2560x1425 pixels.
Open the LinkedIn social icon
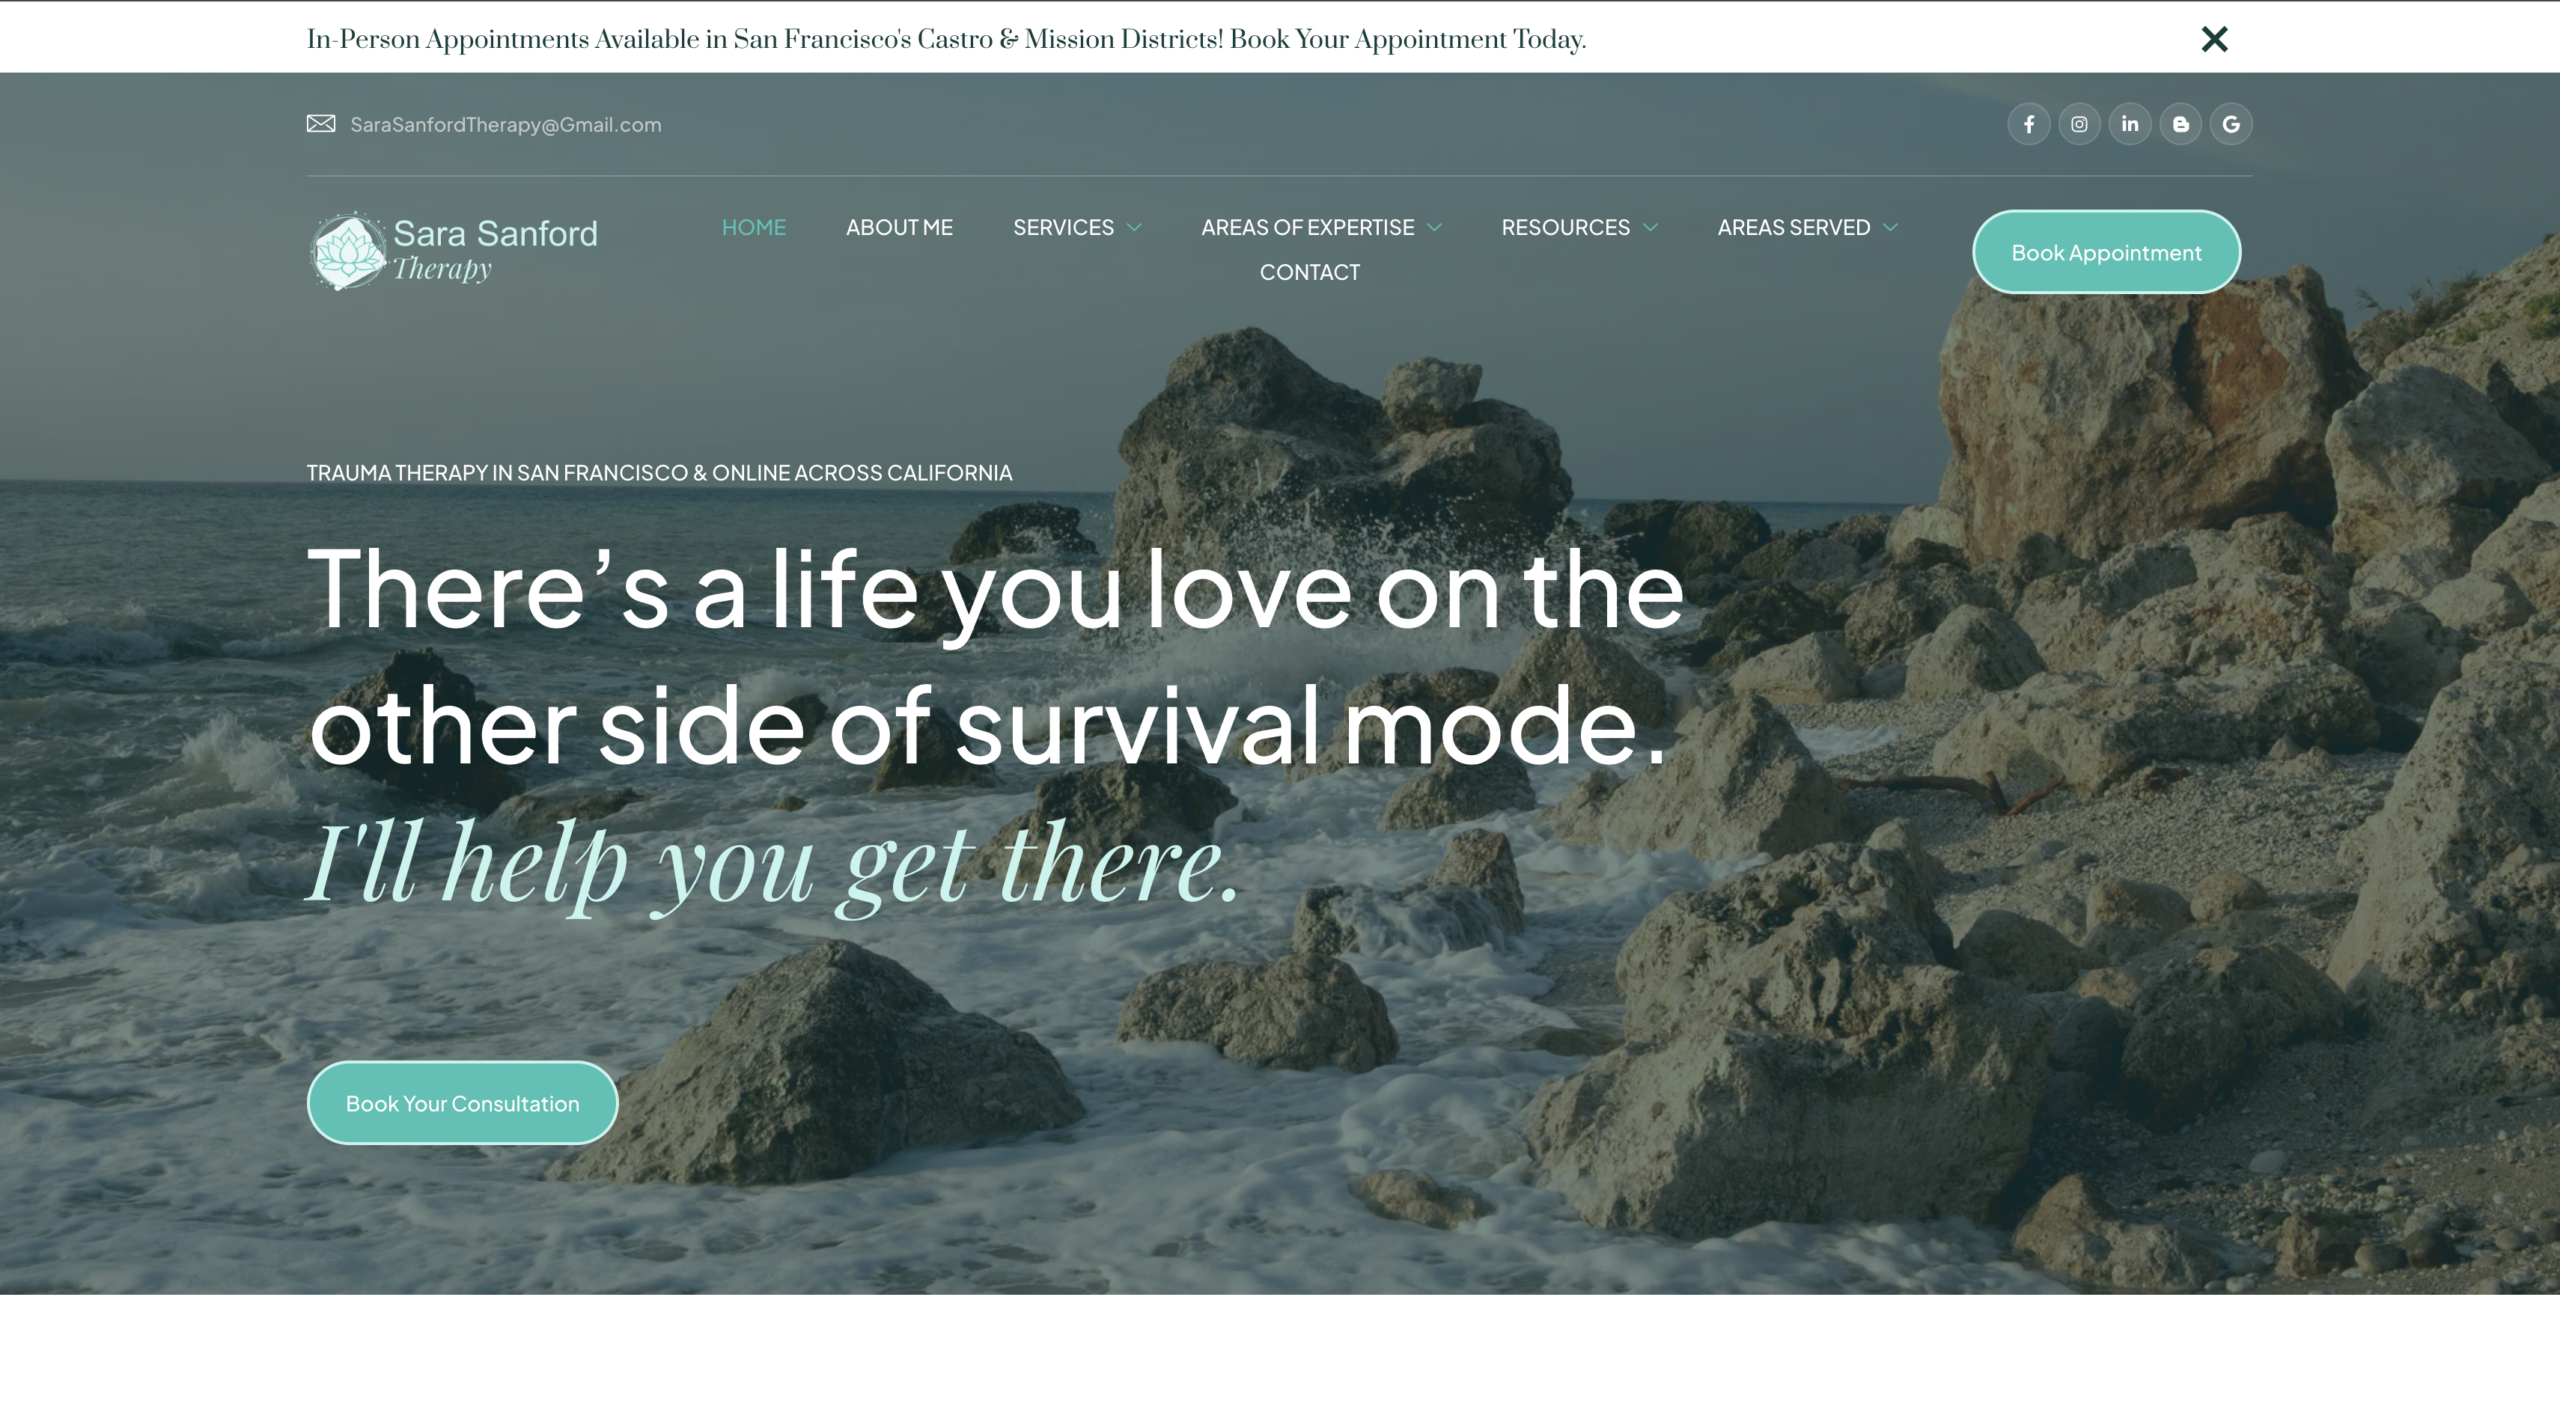coord(2130,124)
